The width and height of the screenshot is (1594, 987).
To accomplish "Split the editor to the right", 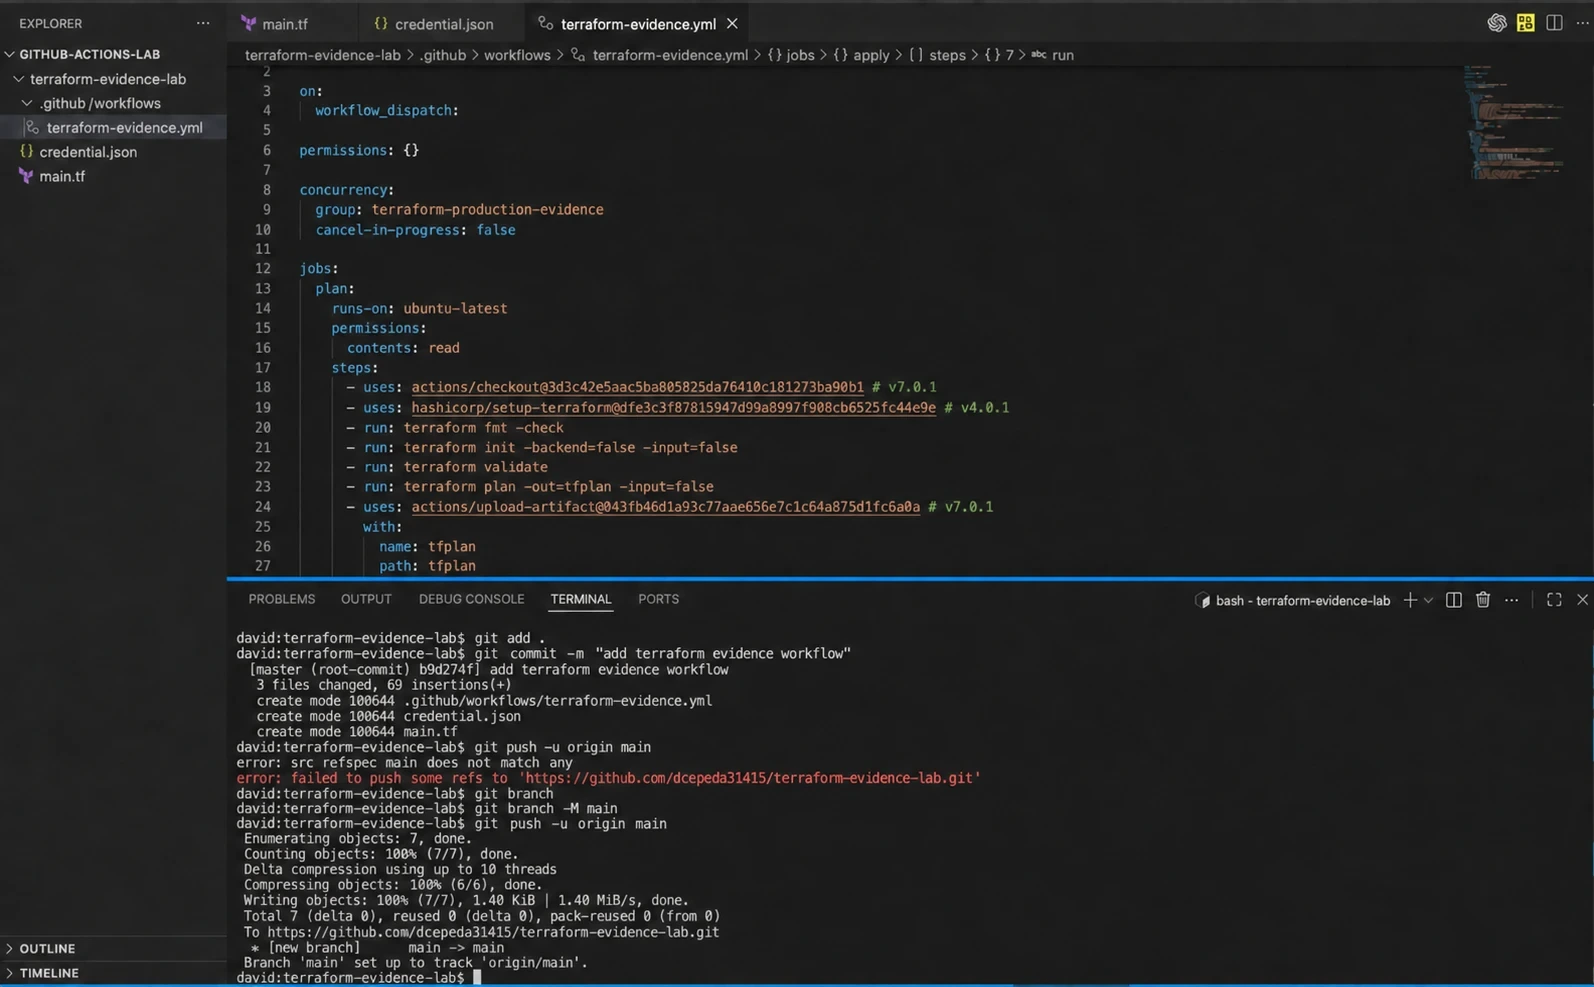I will [x=1554, y=23].
